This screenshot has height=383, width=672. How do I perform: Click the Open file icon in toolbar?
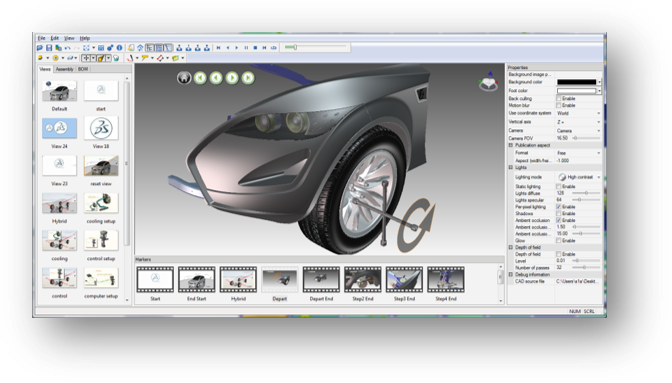[x=40, y=48]
